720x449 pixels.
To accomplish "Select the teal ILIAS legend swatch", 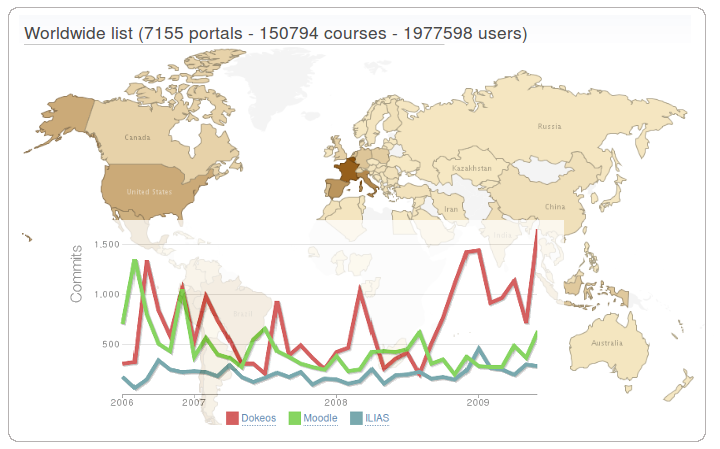I will (357, 418).
